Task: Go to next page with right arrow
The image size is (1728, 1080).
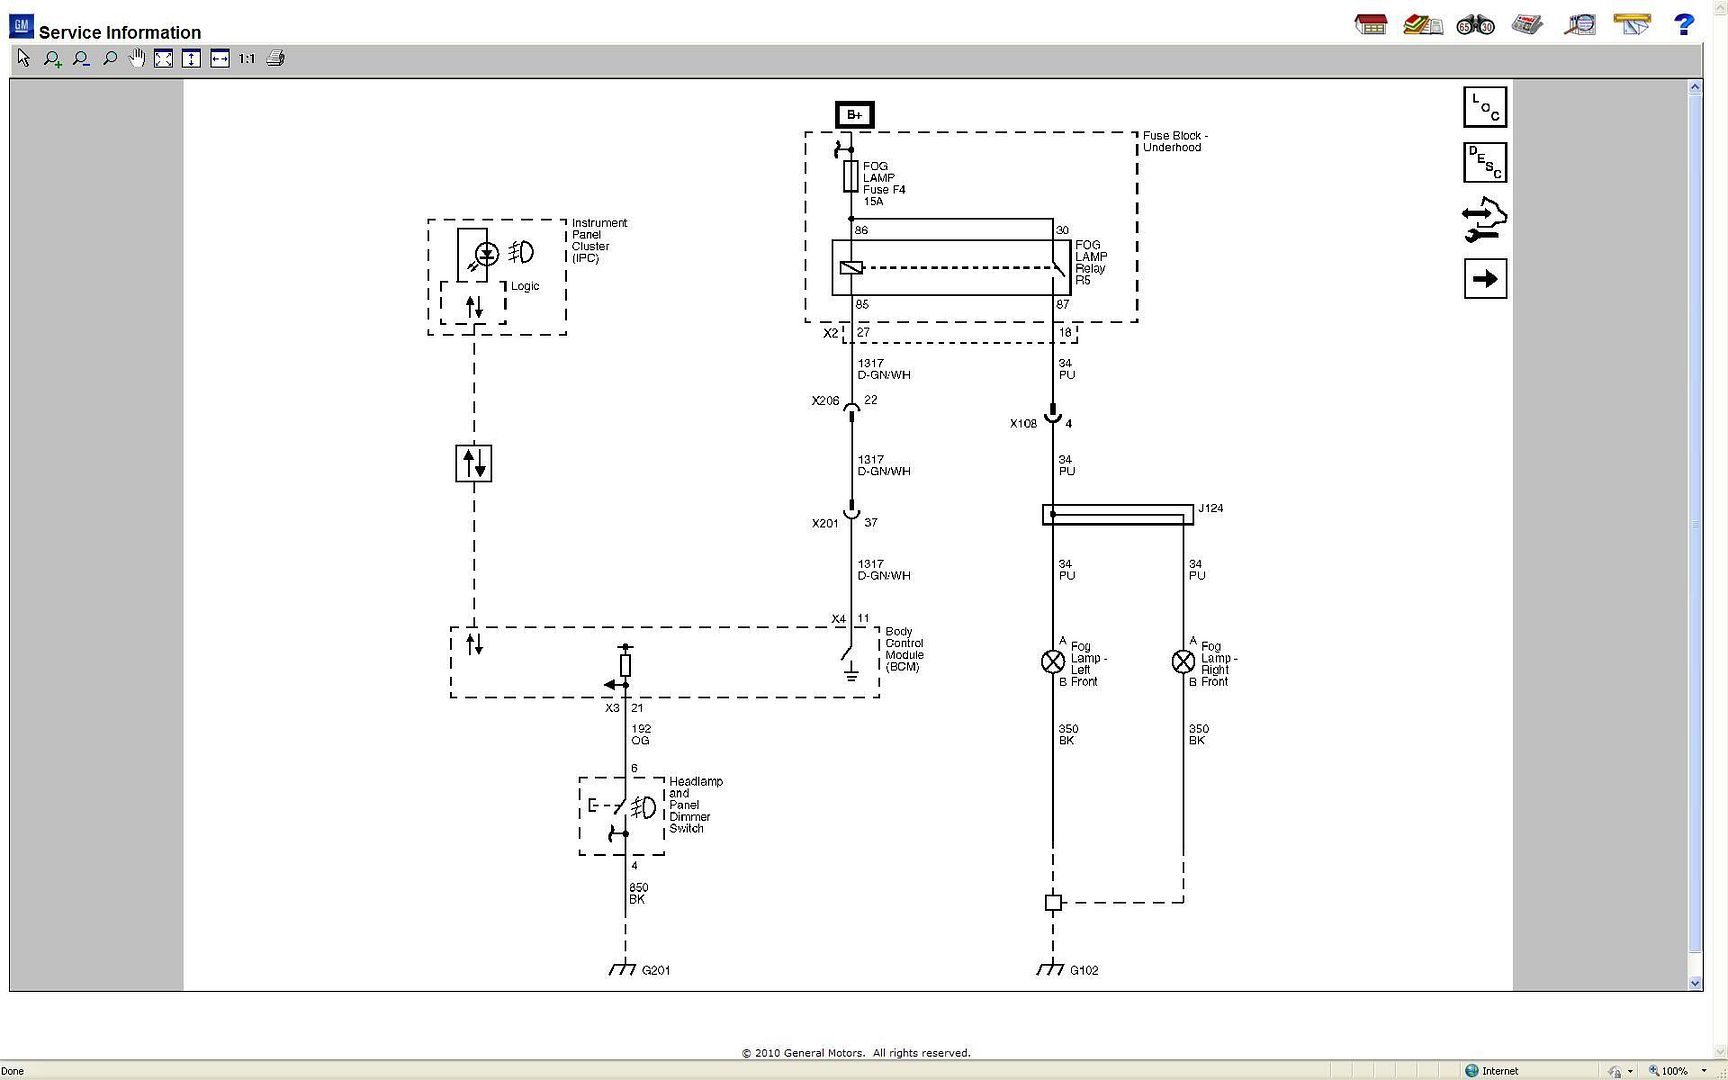Action: pos(1485,278)
